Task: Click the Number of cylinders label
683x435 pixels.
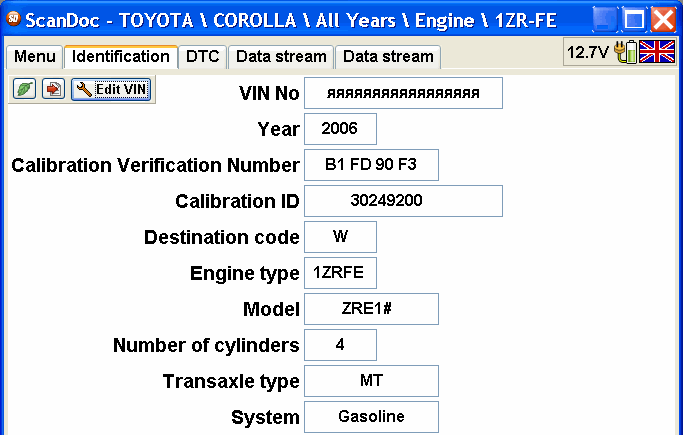Action: point(206,345)
